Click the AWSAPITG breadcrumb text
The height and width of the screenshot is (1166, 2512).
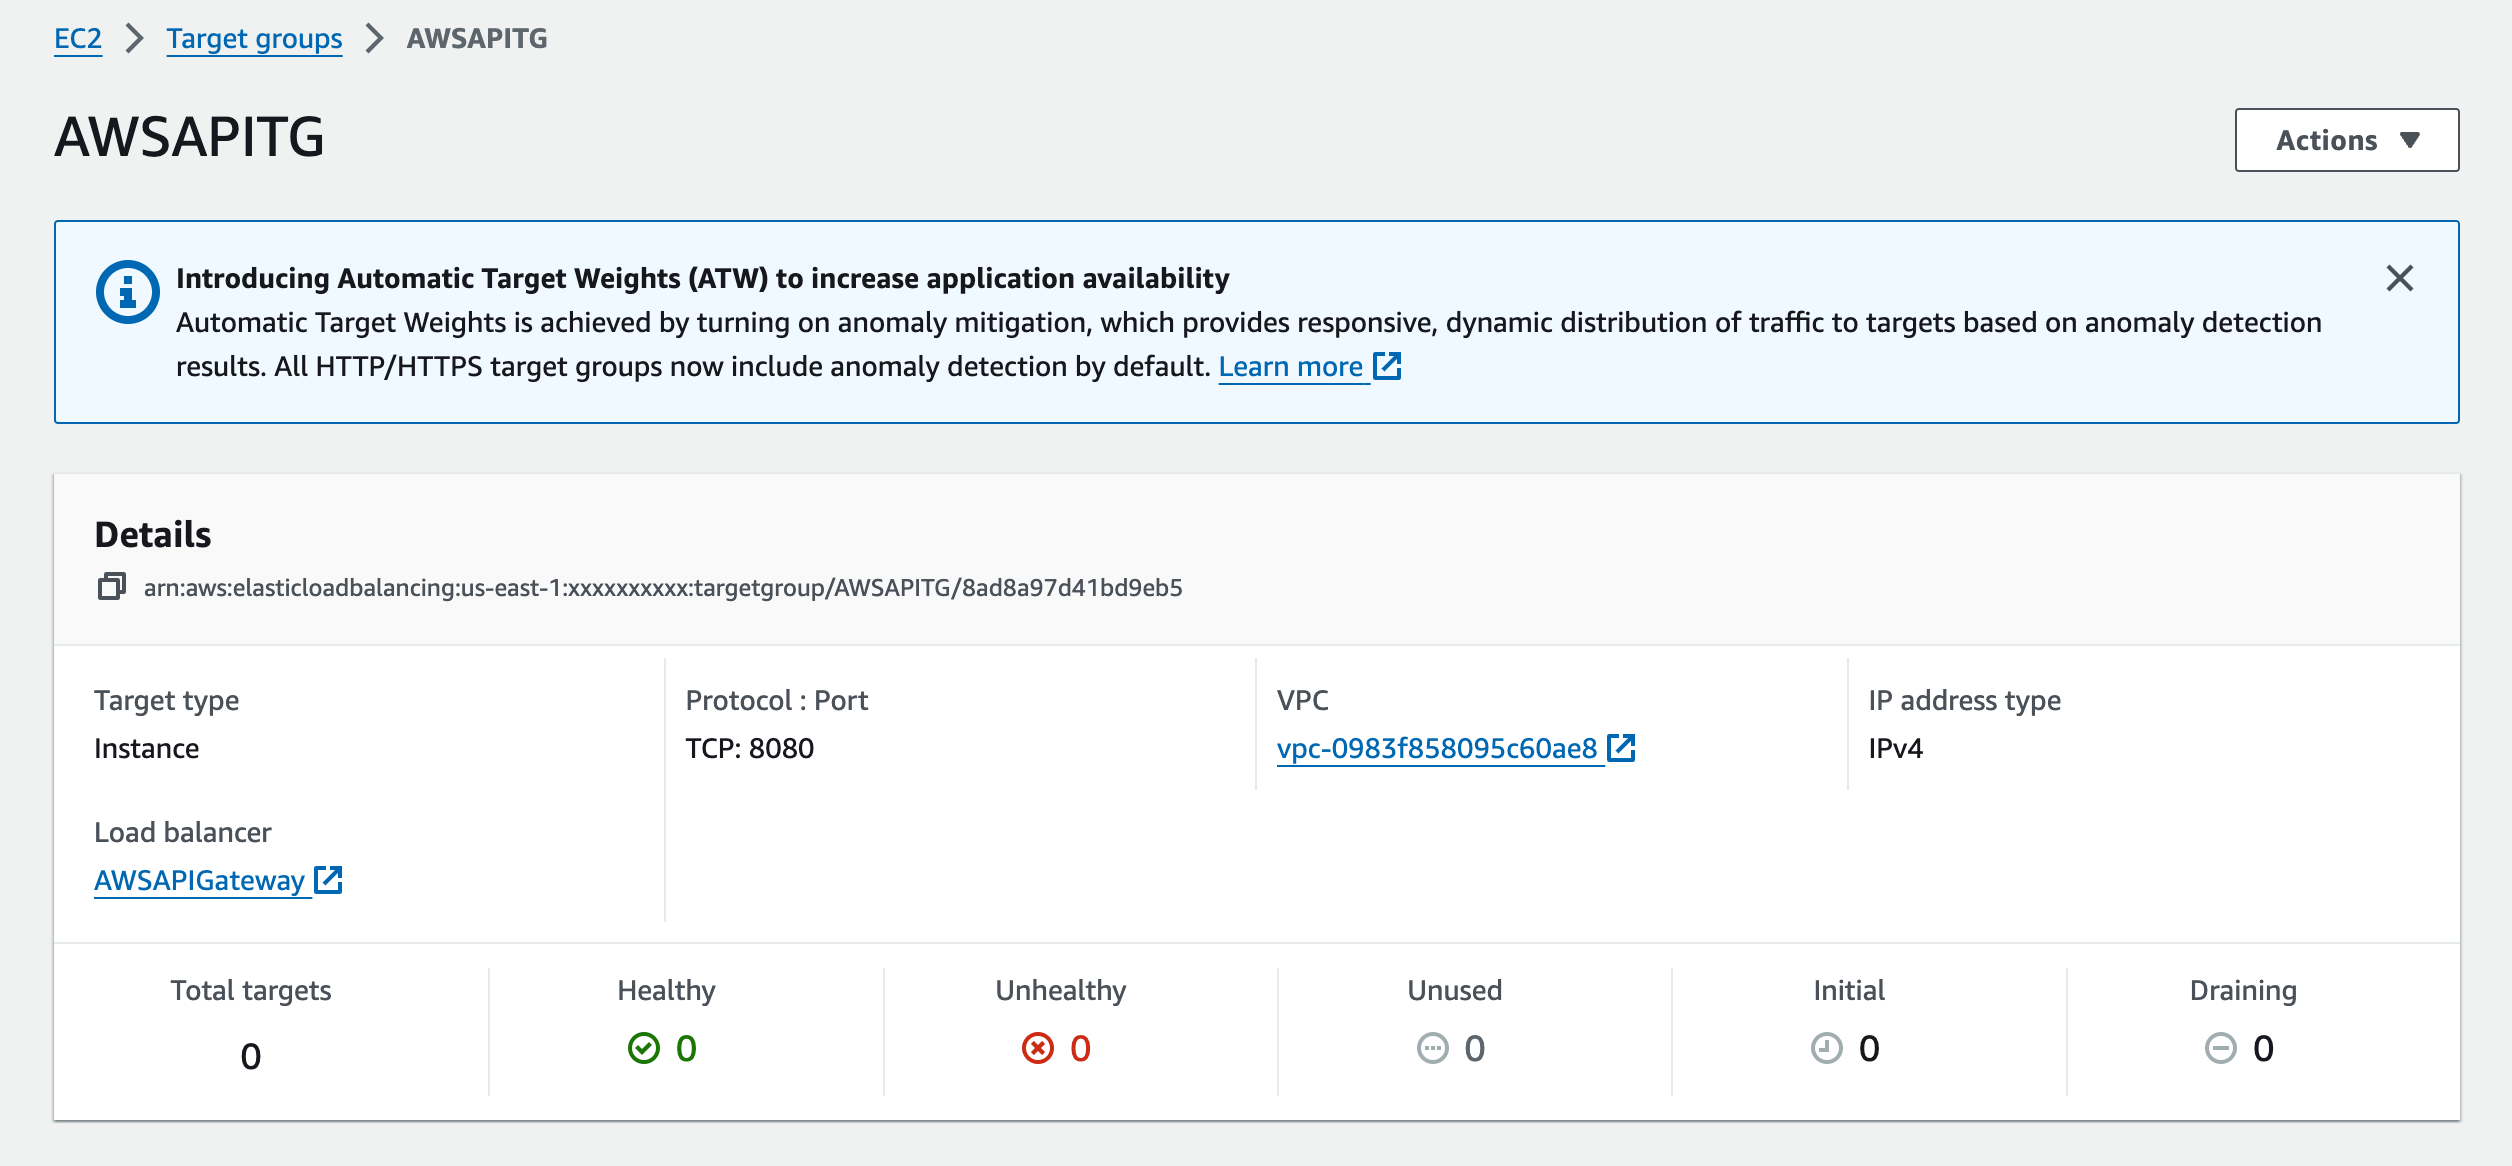click(477, 38)
